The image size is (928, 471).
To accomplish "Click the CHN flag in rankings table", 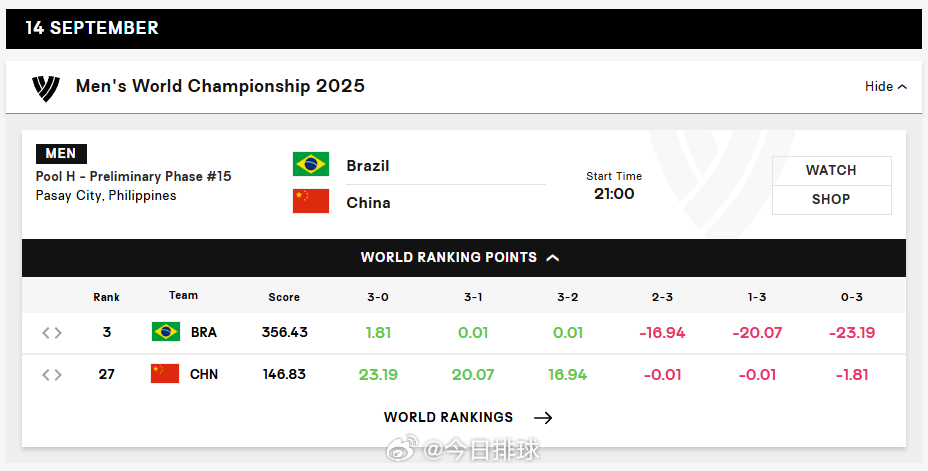I will click(165, 374).
